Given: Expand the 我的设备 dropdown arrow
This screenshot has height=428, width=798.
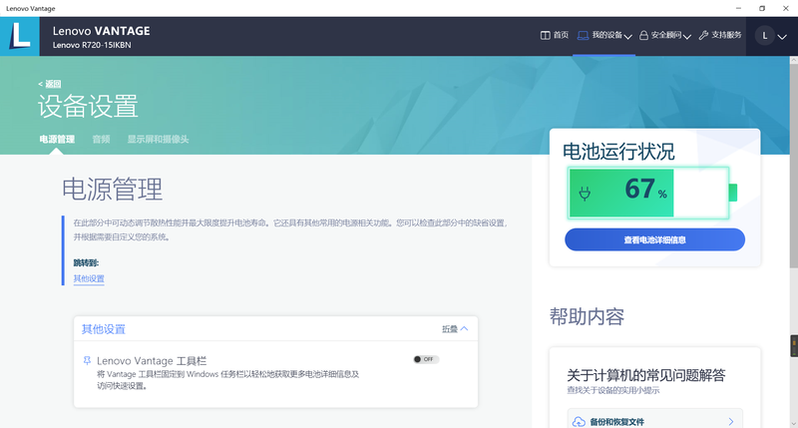Looking at the screenshot, I should coord(629,37).
